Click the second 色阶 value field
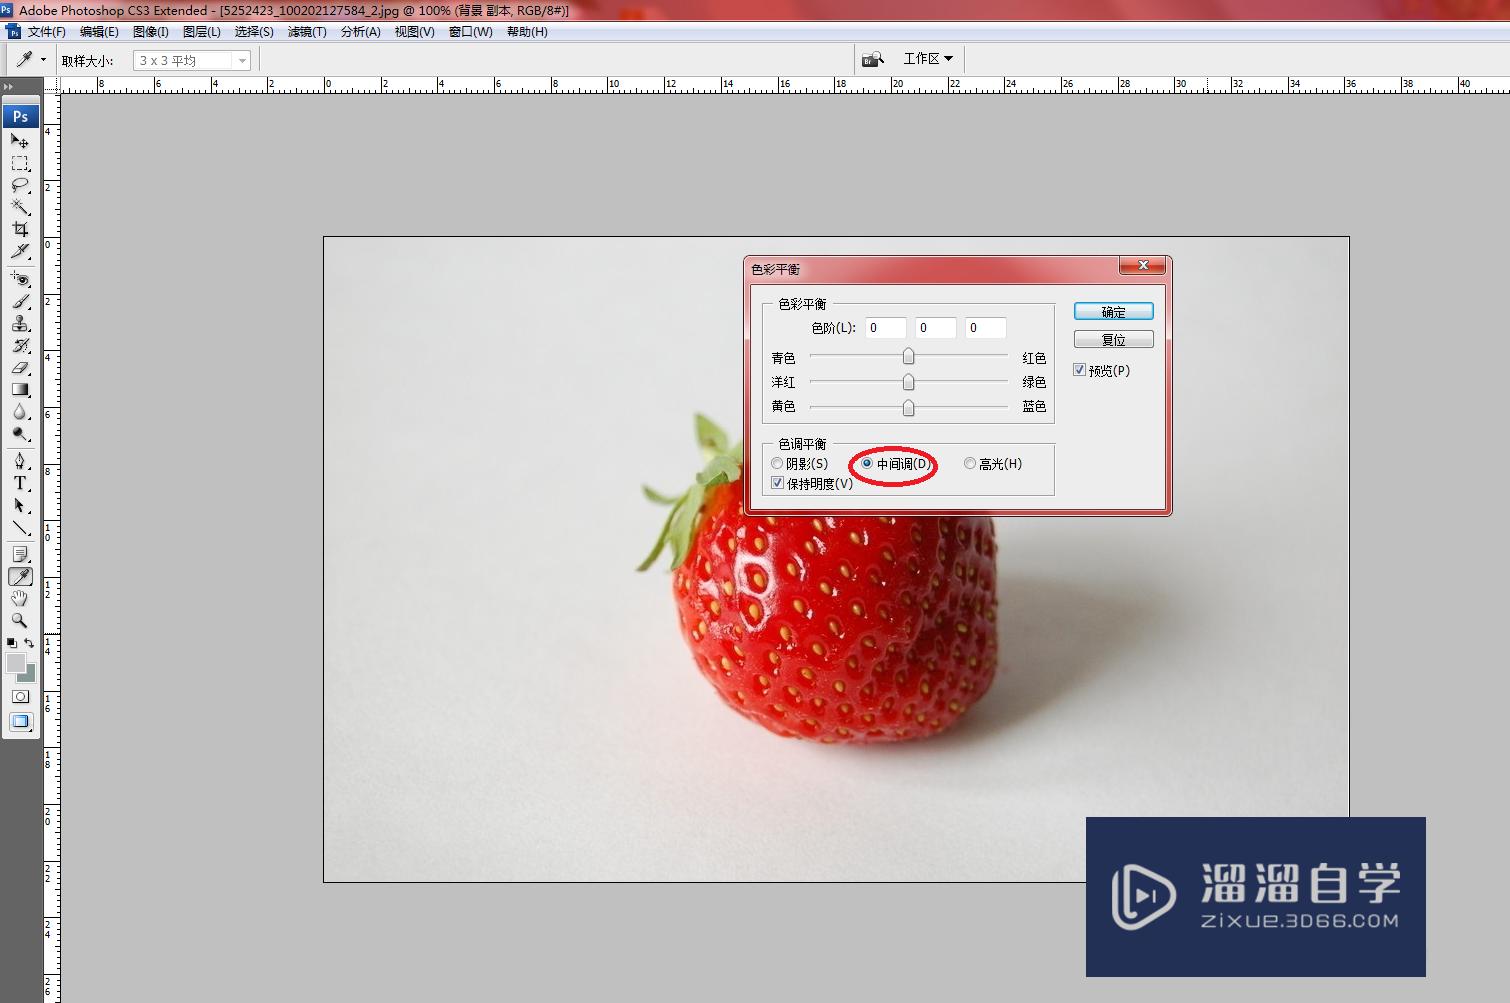1510x1003 pixels. [936, 328]
